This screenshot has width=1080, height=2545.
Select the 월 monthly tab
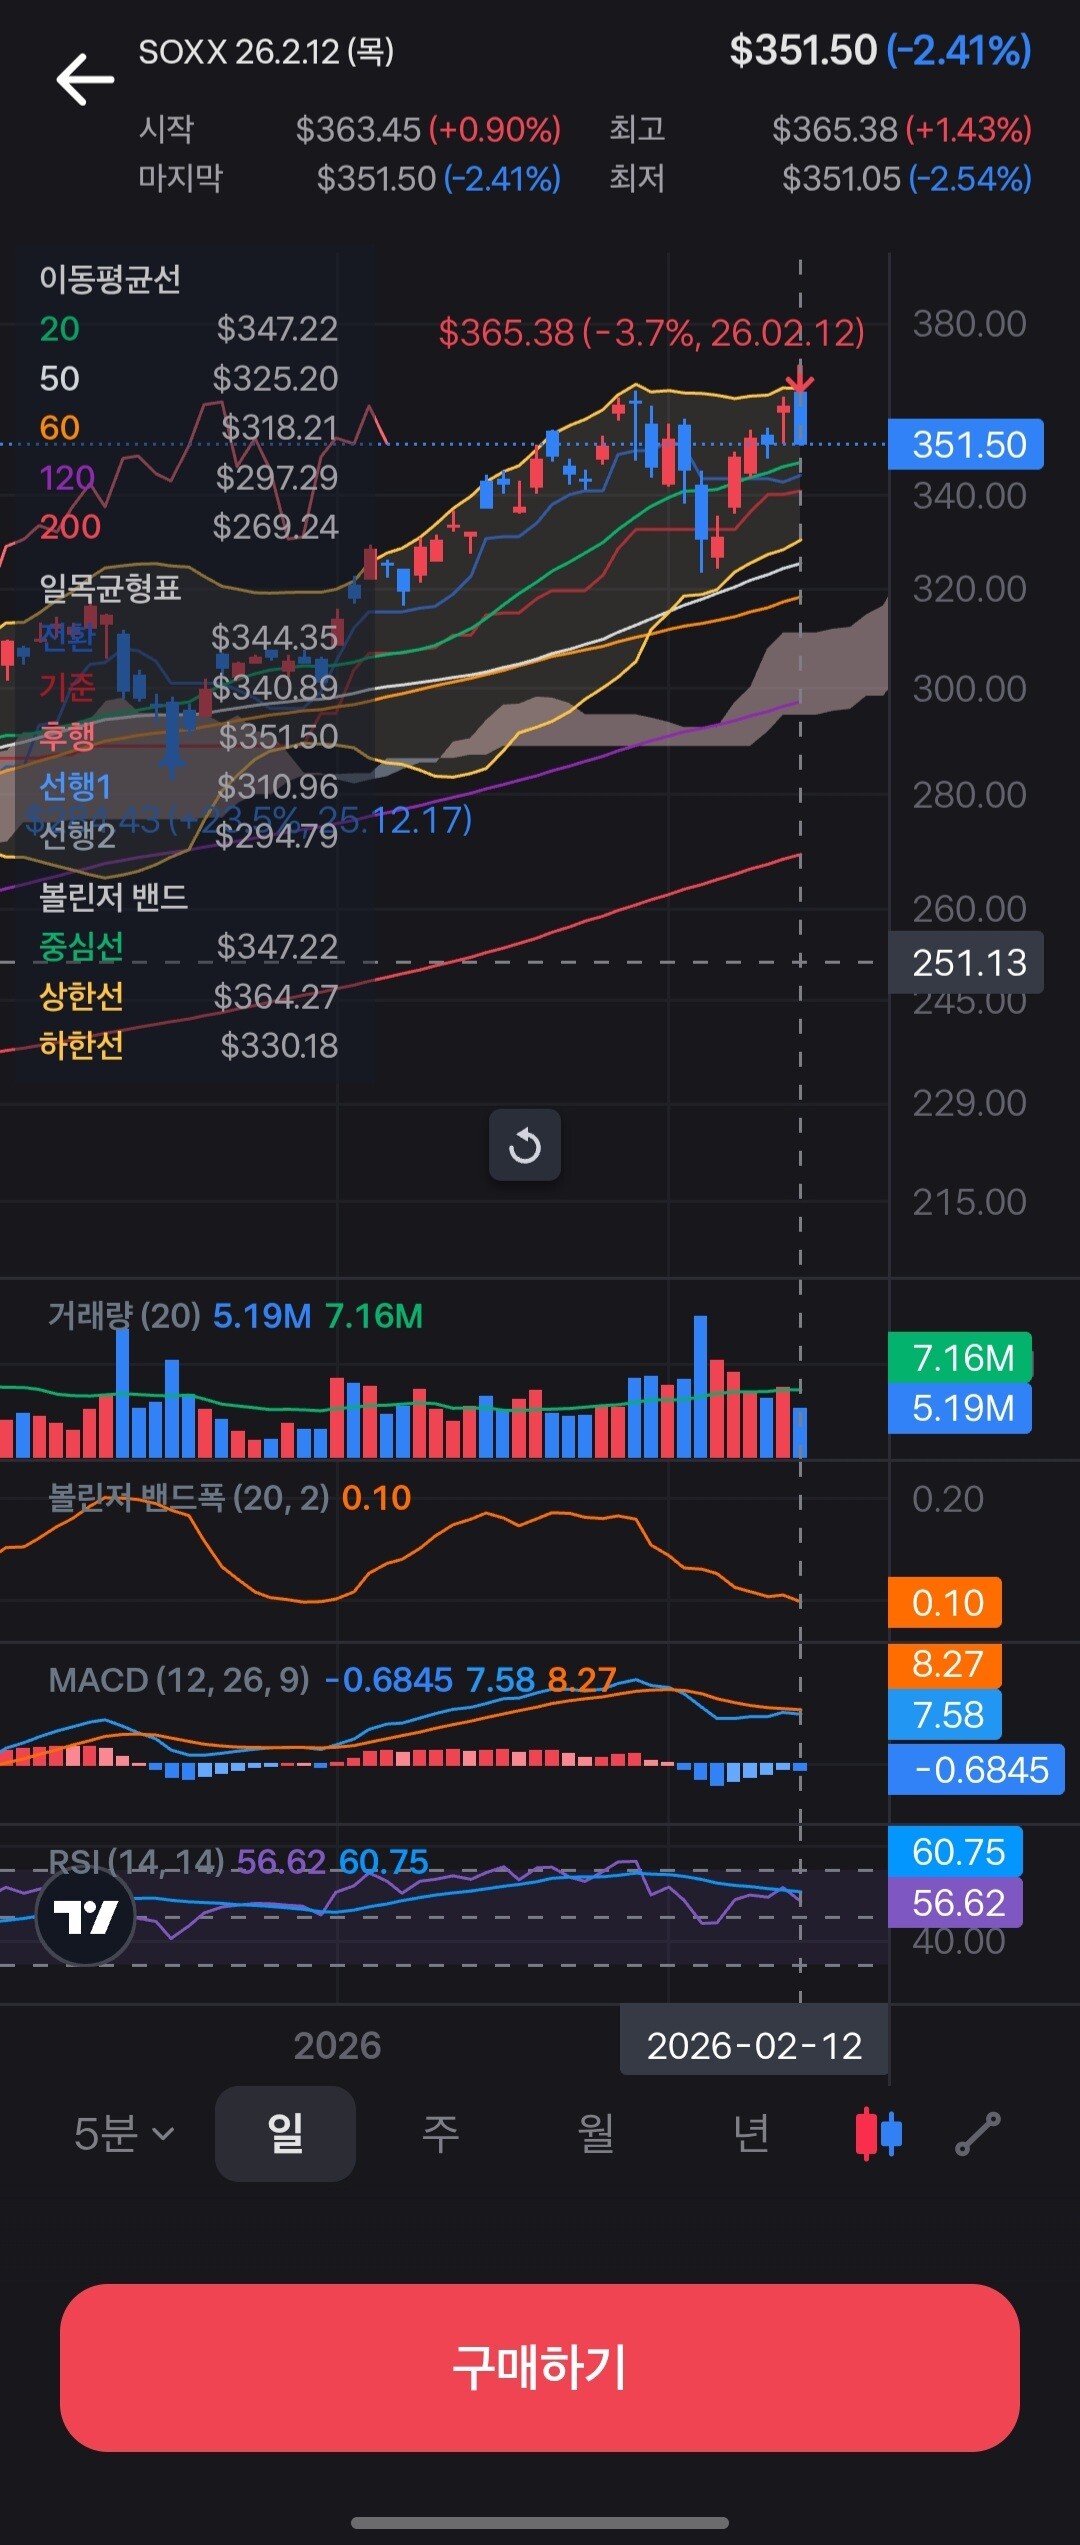click(596, 2133)
